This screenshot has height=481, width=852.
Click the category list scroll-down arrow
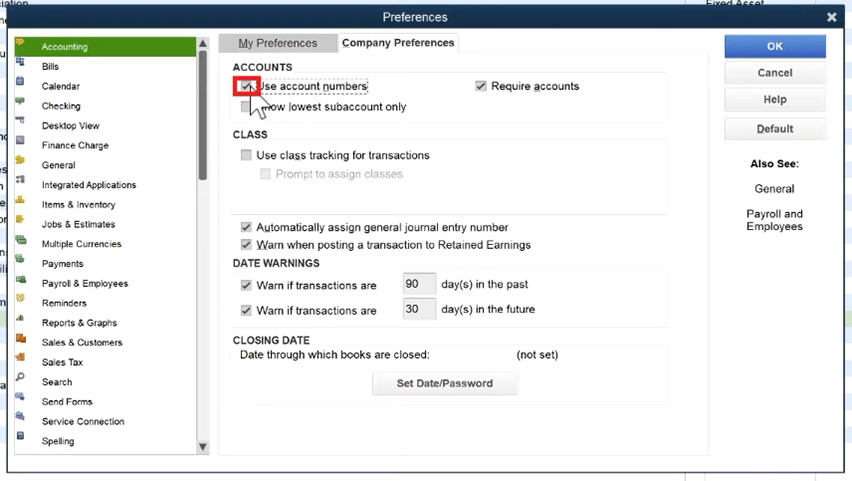(x=203, y=447)
